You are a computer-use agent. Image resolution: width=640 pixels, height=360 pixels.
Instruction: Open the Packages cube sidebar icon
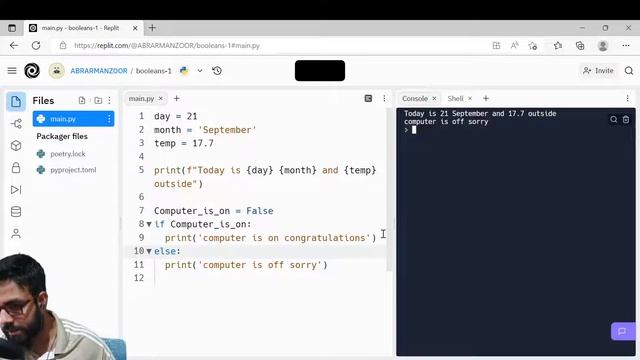tap(16, 146)
